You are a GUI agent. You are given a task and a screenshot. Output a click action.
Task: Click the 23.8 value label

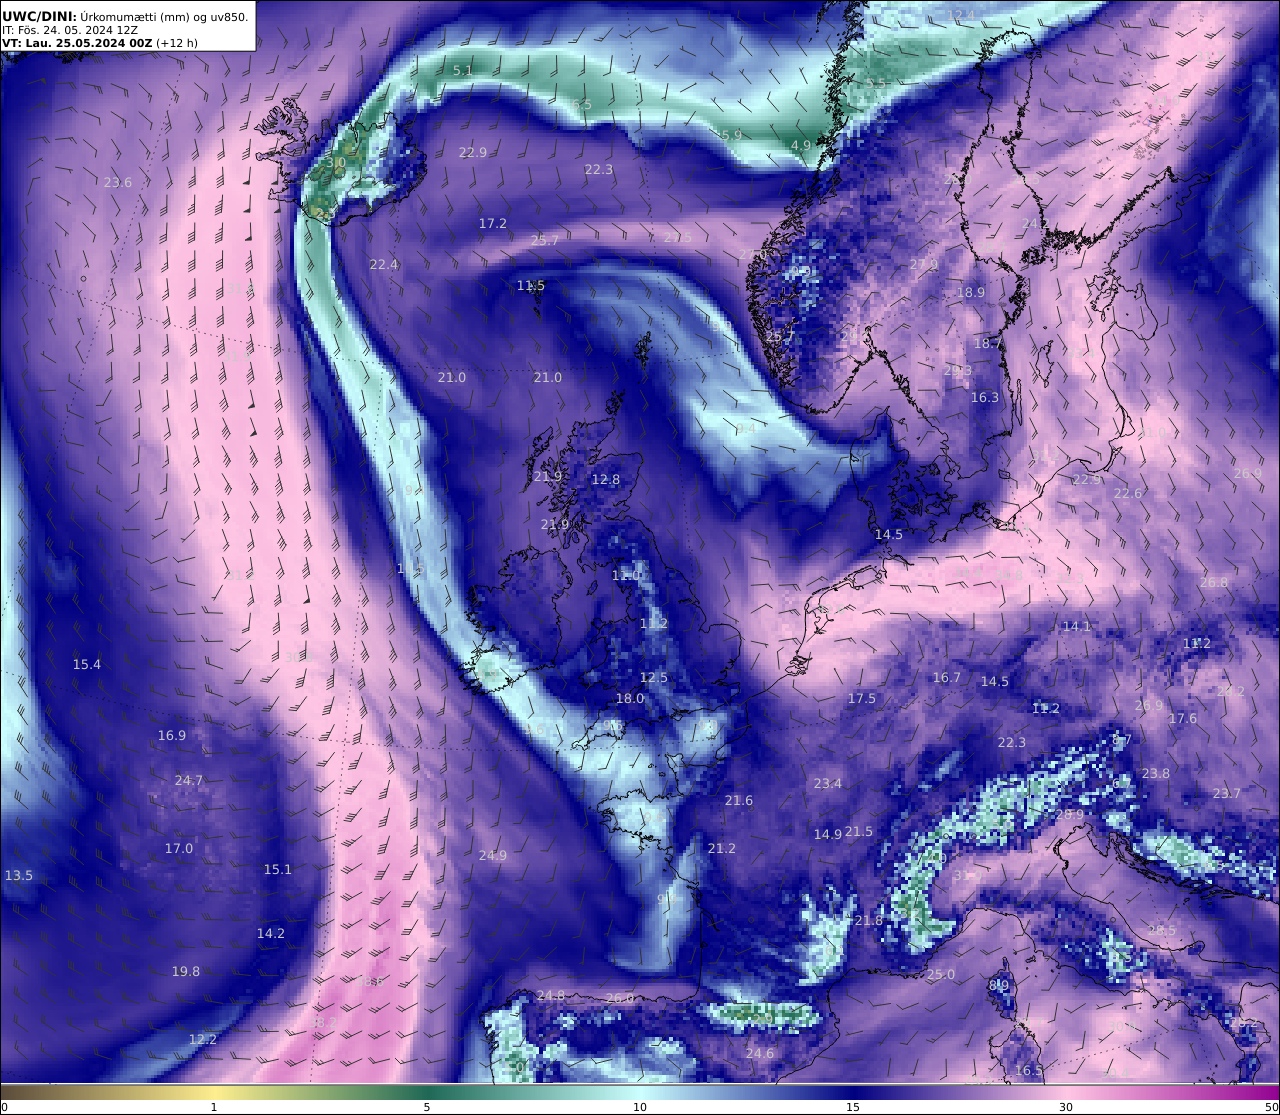click(1156, 773)
